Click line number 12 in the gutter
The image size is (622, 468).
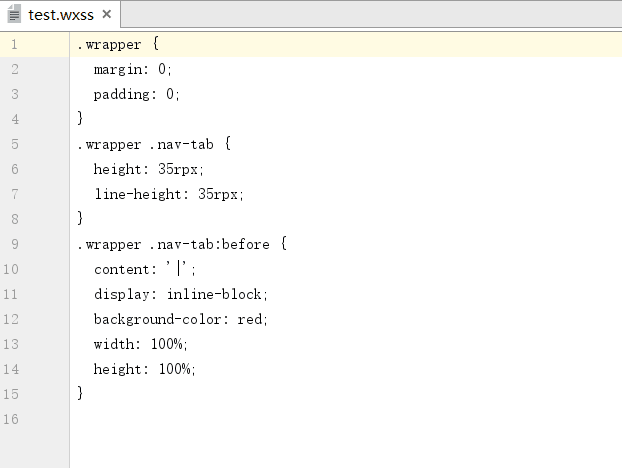(12, 319)
